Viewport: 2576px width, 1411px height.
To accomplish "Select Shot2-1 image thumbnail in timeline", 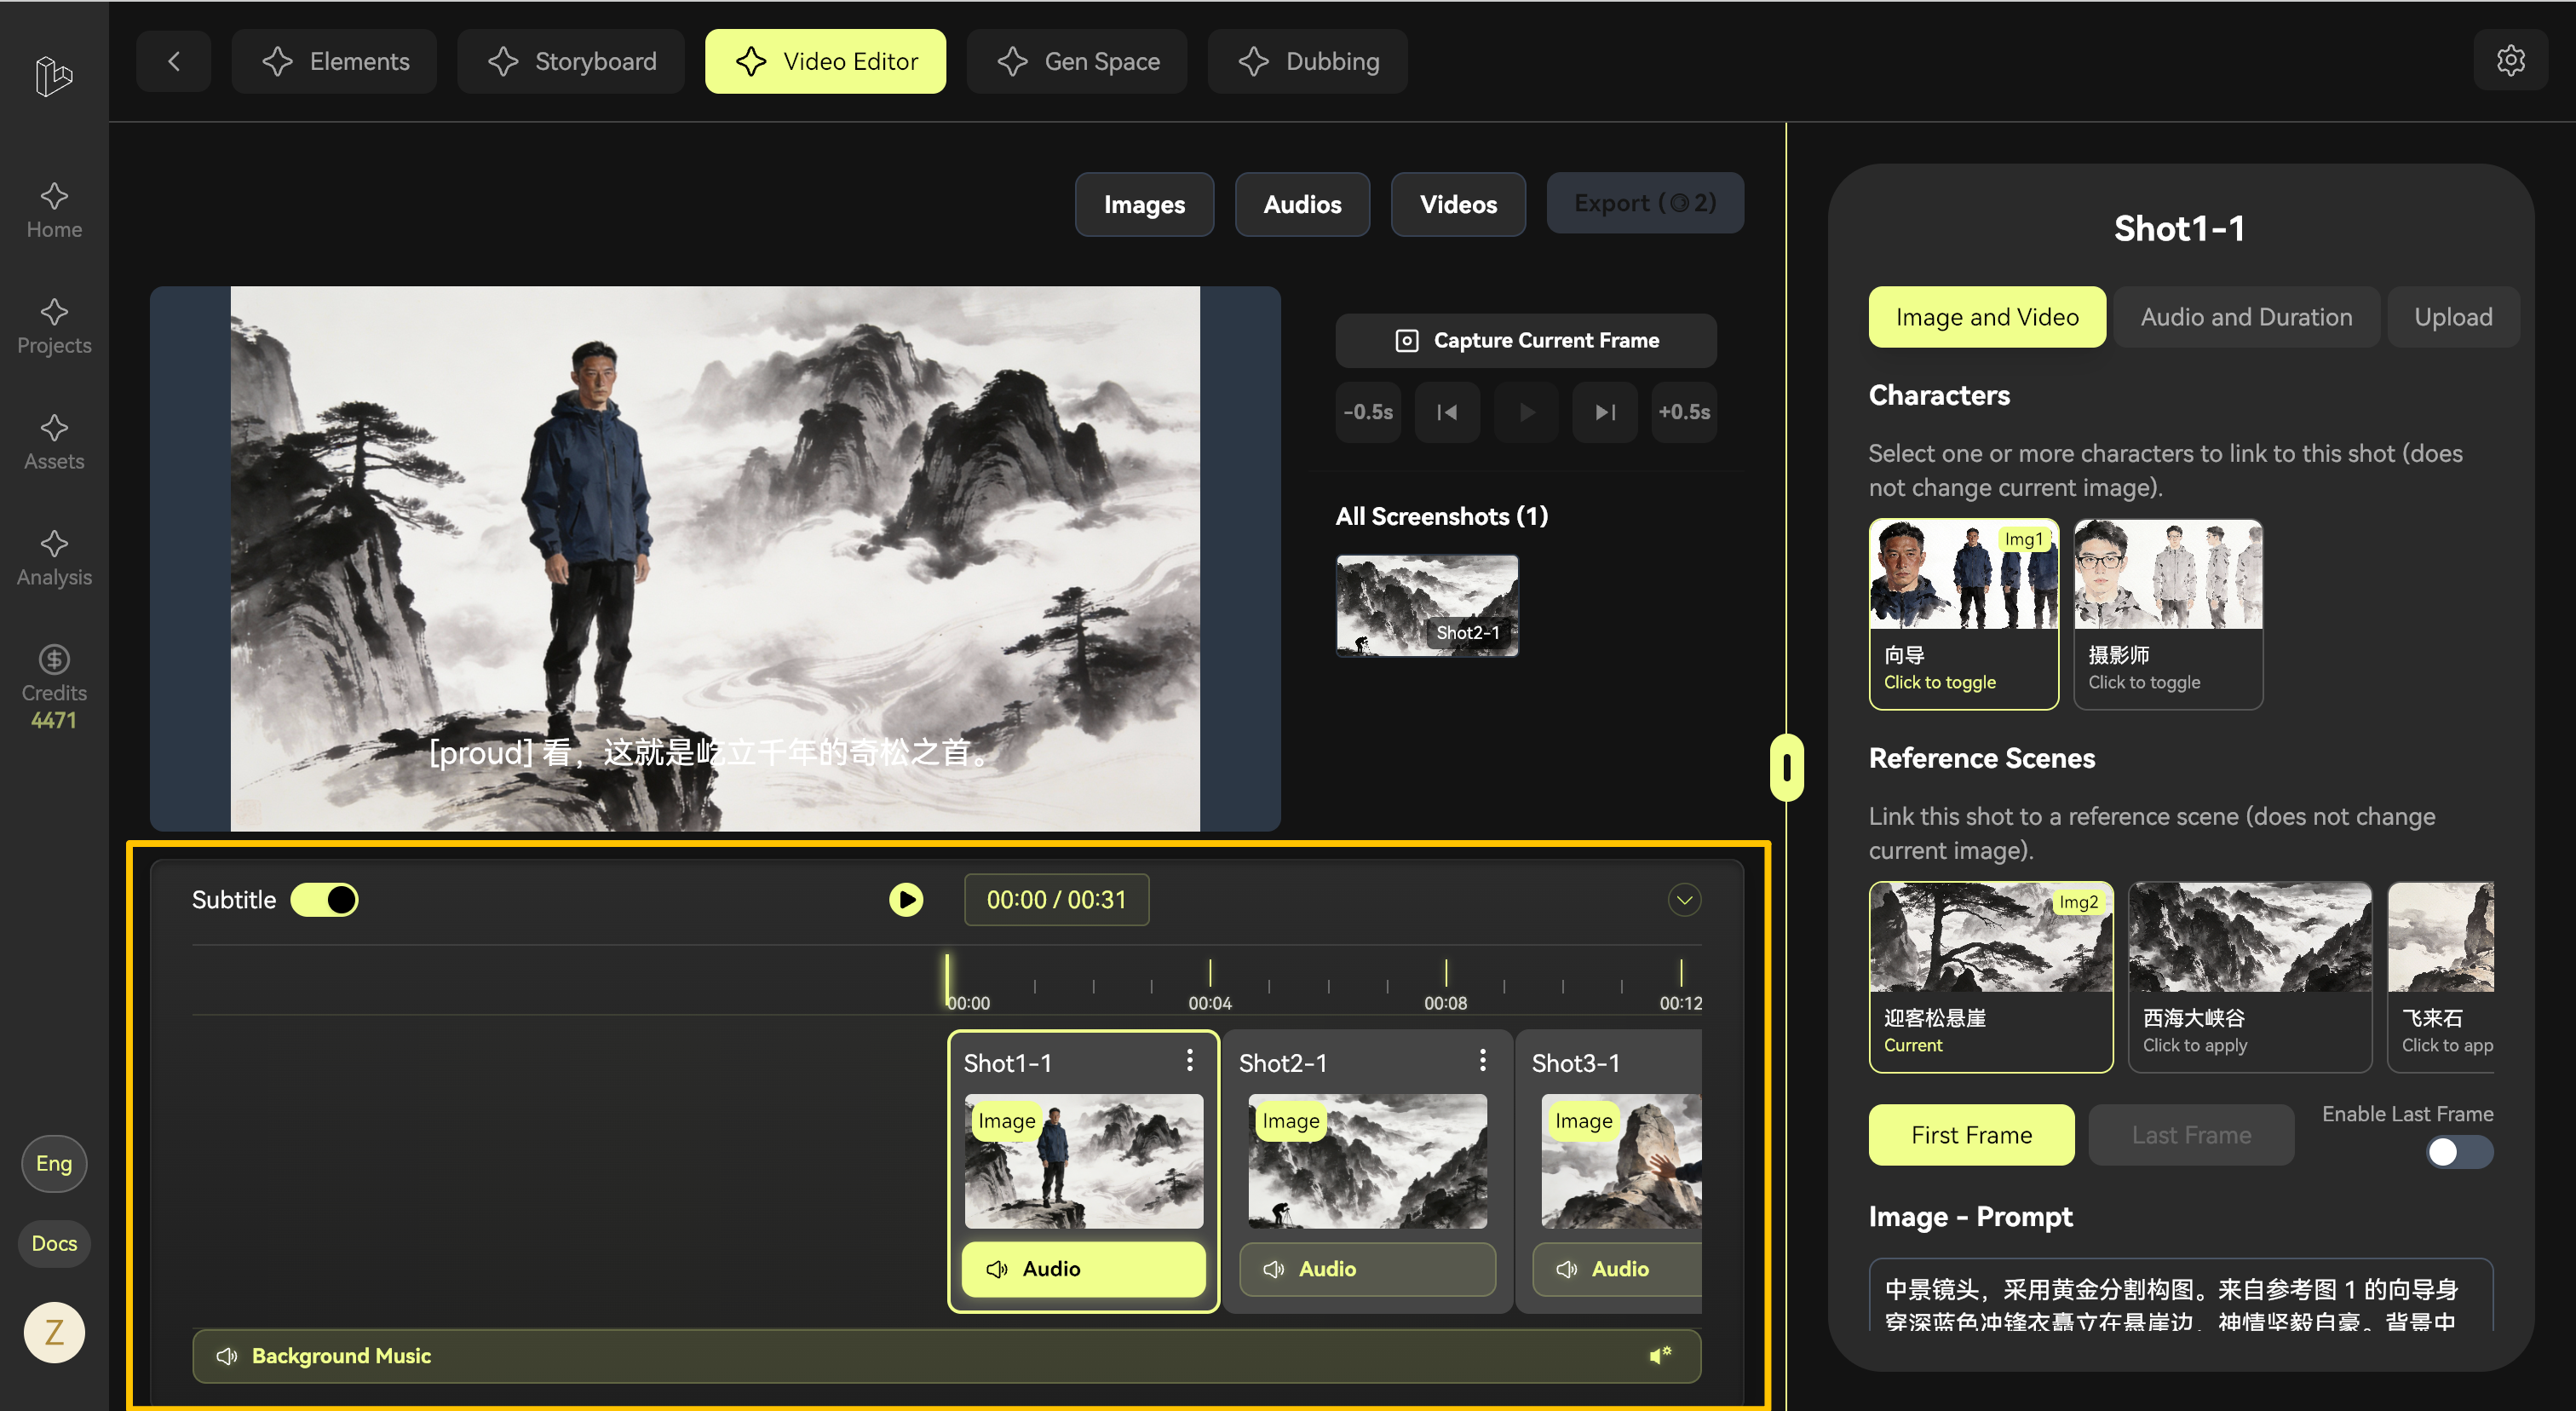I will point(1367,1160).
